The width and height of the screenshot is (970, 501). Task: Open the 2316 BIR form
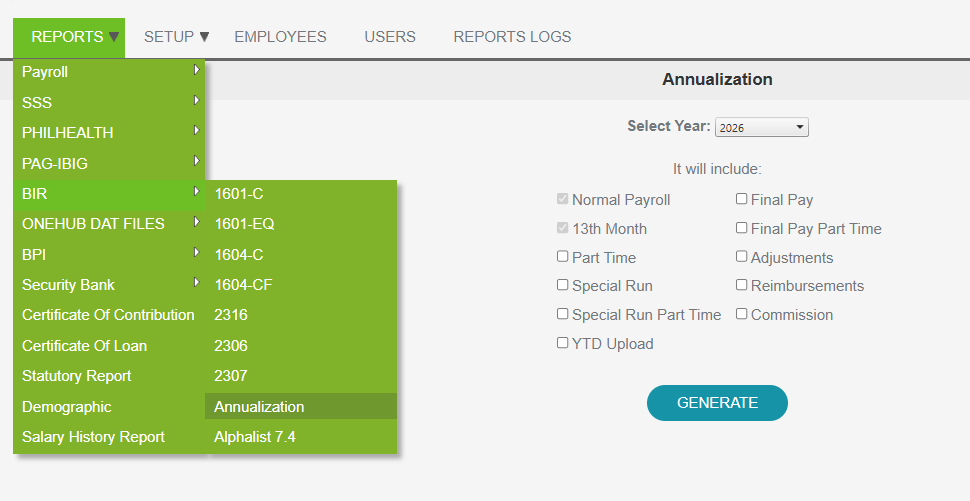tap(231, 315)
